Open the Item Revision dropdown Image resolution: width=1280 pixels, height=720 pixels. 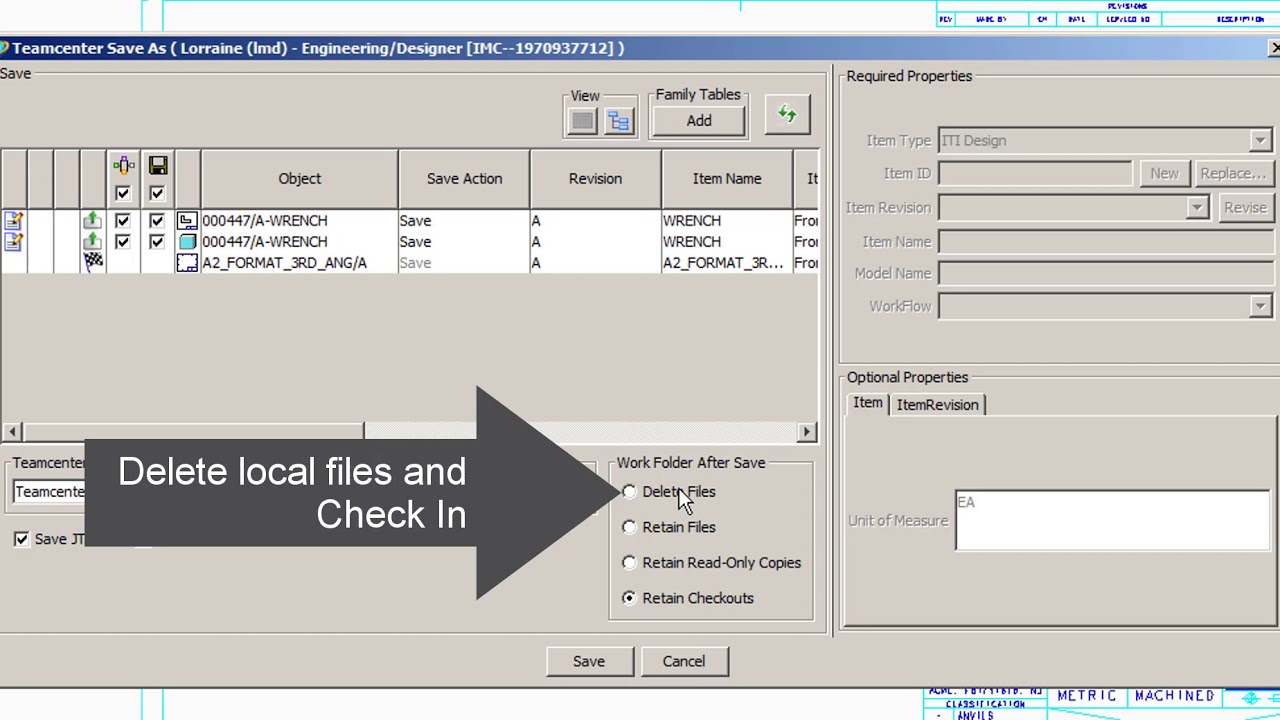1197,208
